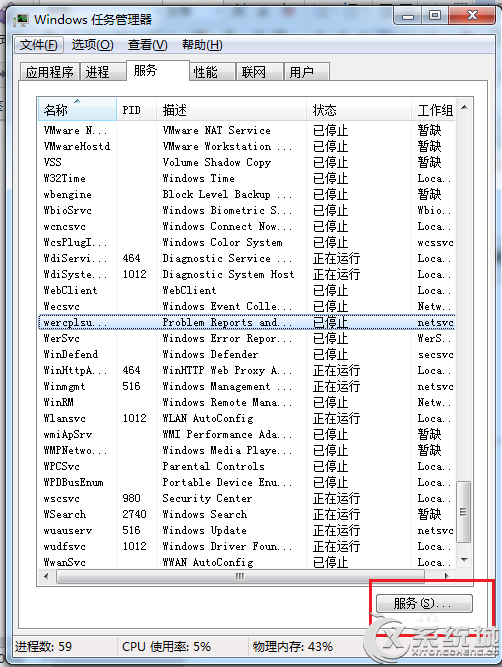Select the VSS service row
The height and width of the screenshot is (667, 502).
click(x=246, y=162)
